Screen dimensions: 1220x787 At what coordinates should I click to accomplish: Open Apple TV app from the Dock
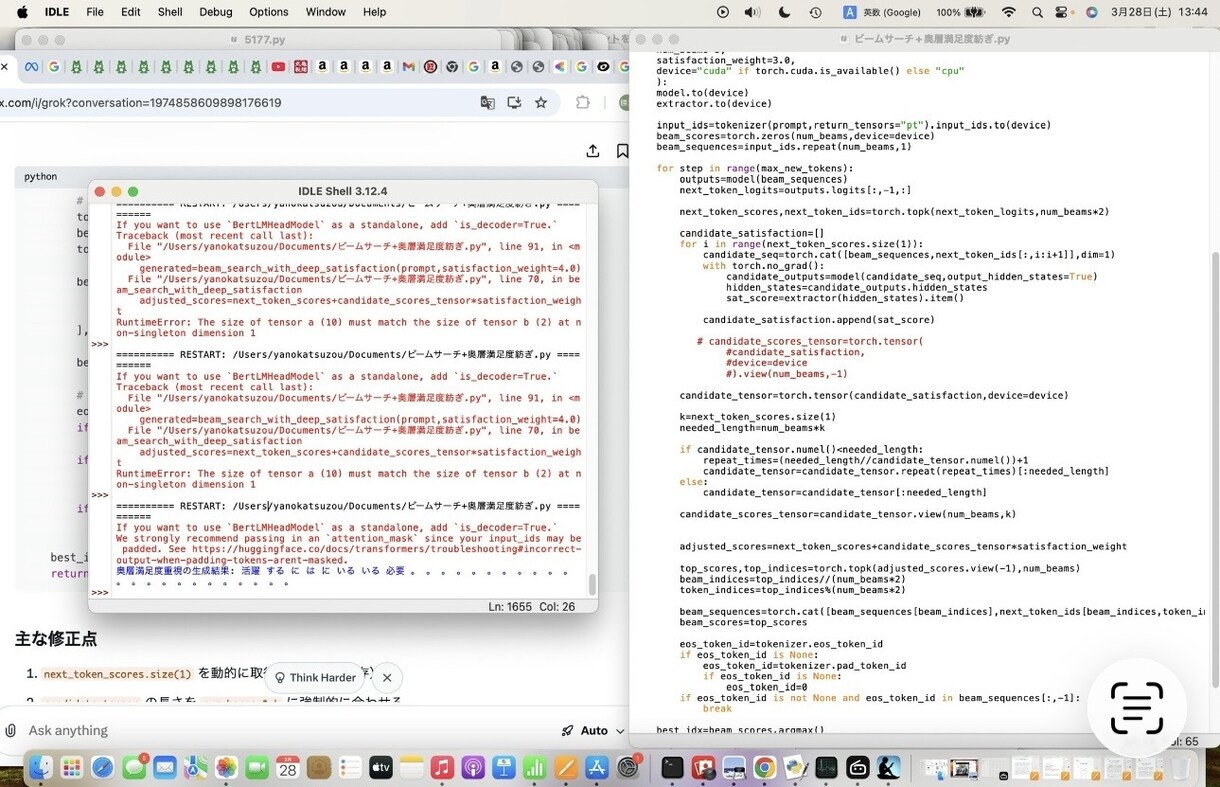point(381,767)
